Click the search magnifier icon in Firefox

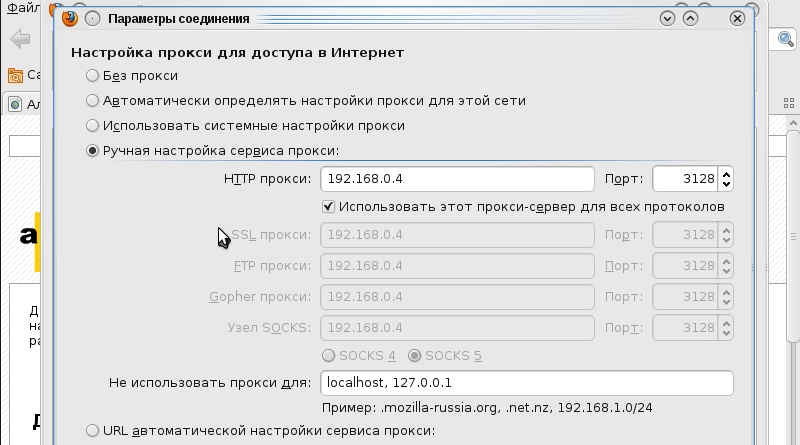click(x=786, y=39)
